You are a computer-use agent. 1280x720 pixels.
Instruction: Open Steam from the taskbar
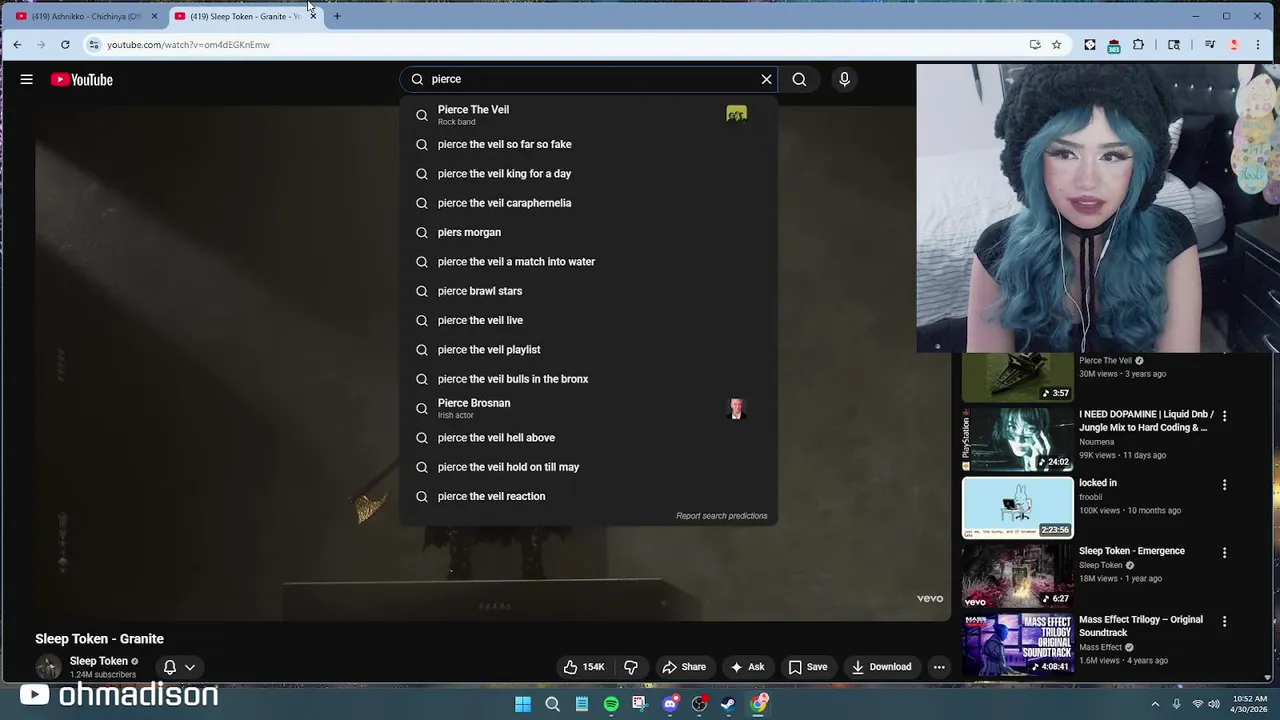click(728, 704)
